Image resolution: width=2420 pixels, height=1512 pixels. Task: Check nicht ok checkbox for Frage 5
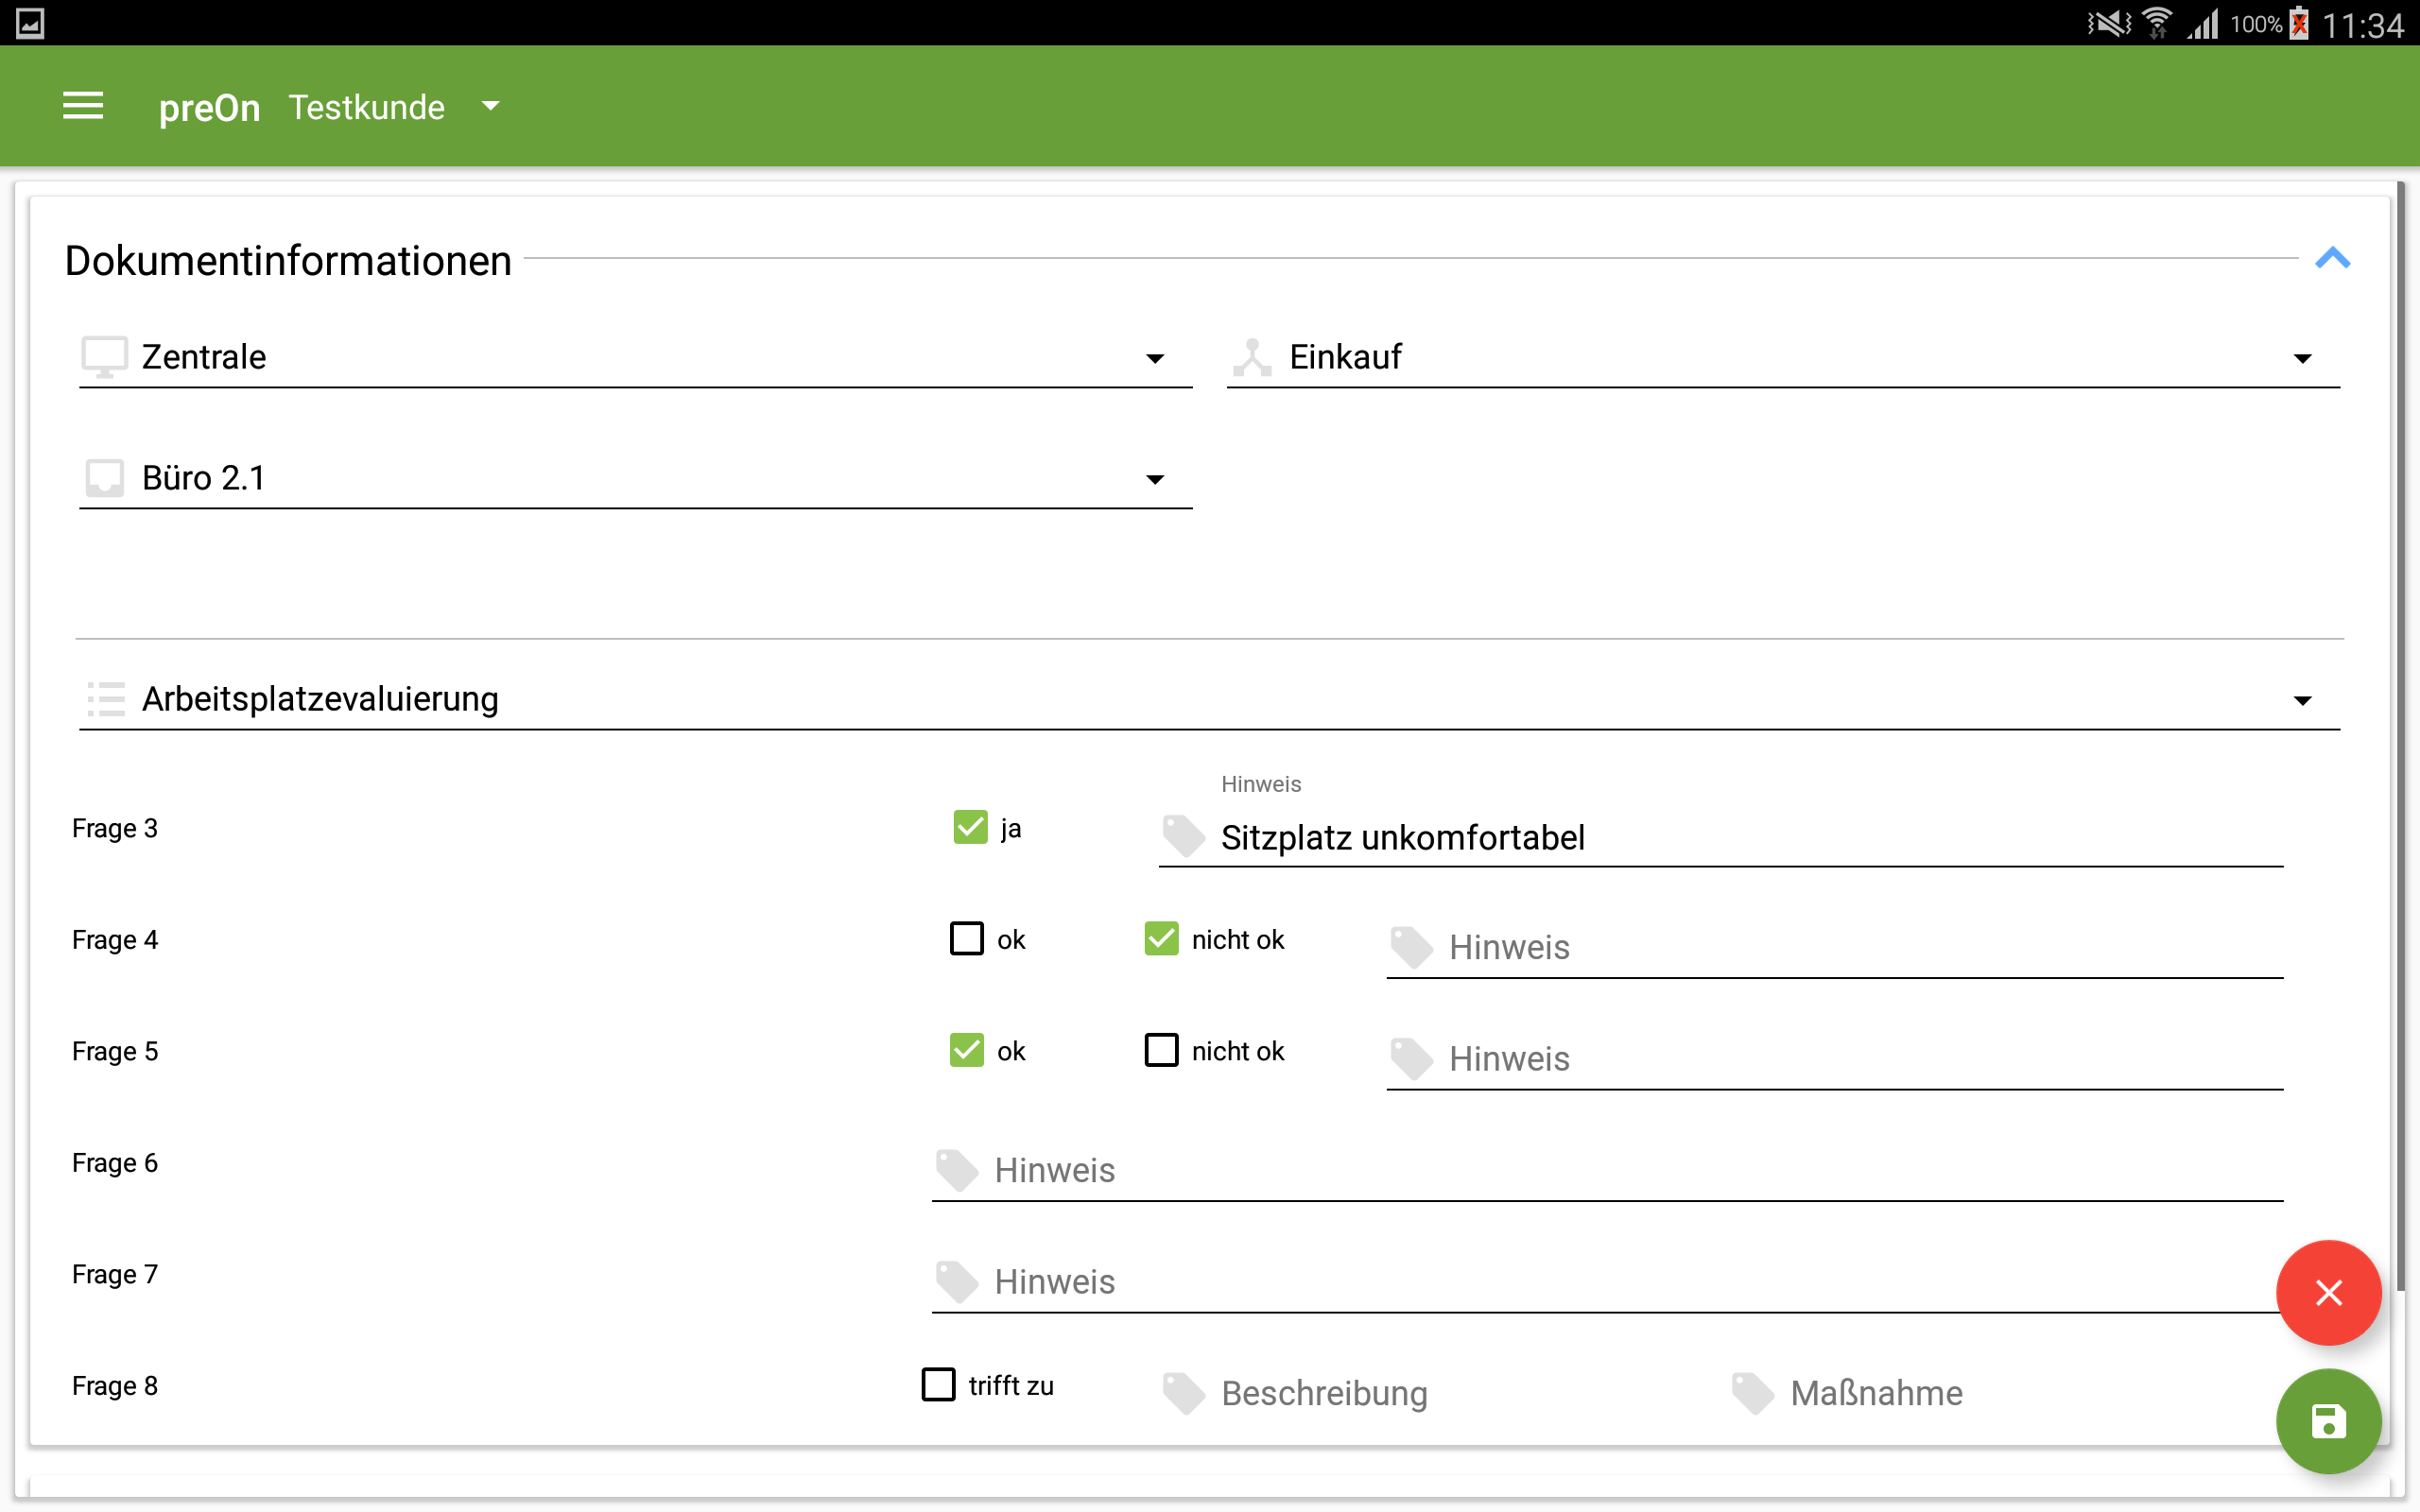1161,1050
